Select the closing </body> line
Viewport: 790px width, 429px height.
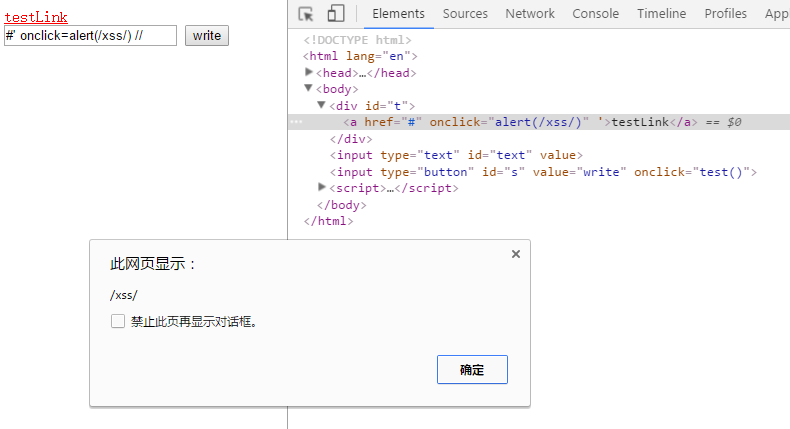342,205
